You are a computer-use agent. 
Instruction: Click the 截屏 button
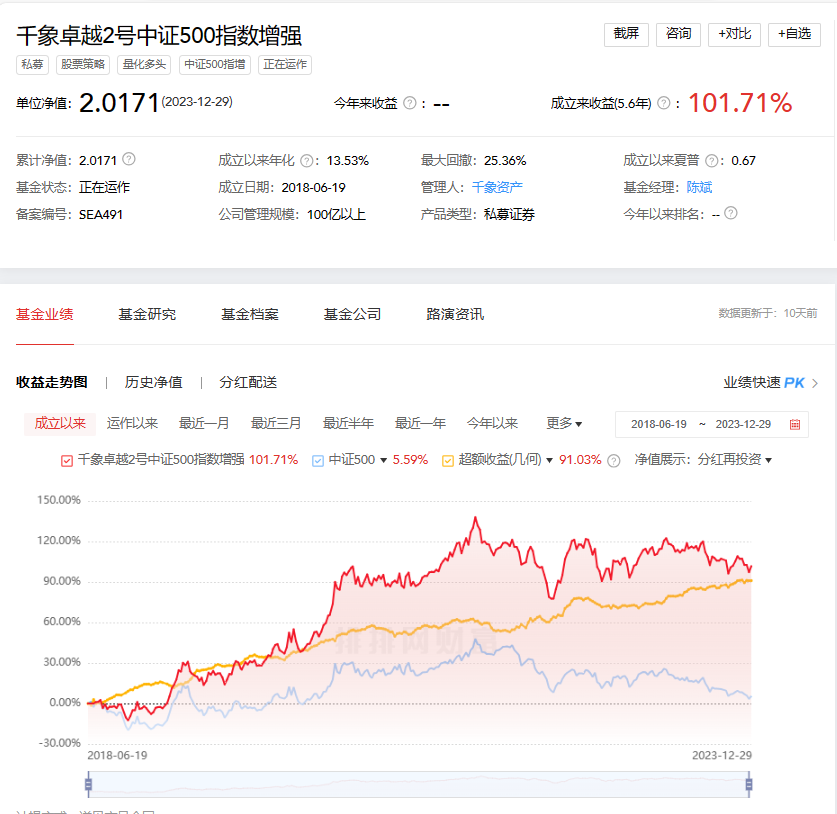pyautogui.click(x=626, y=35)
